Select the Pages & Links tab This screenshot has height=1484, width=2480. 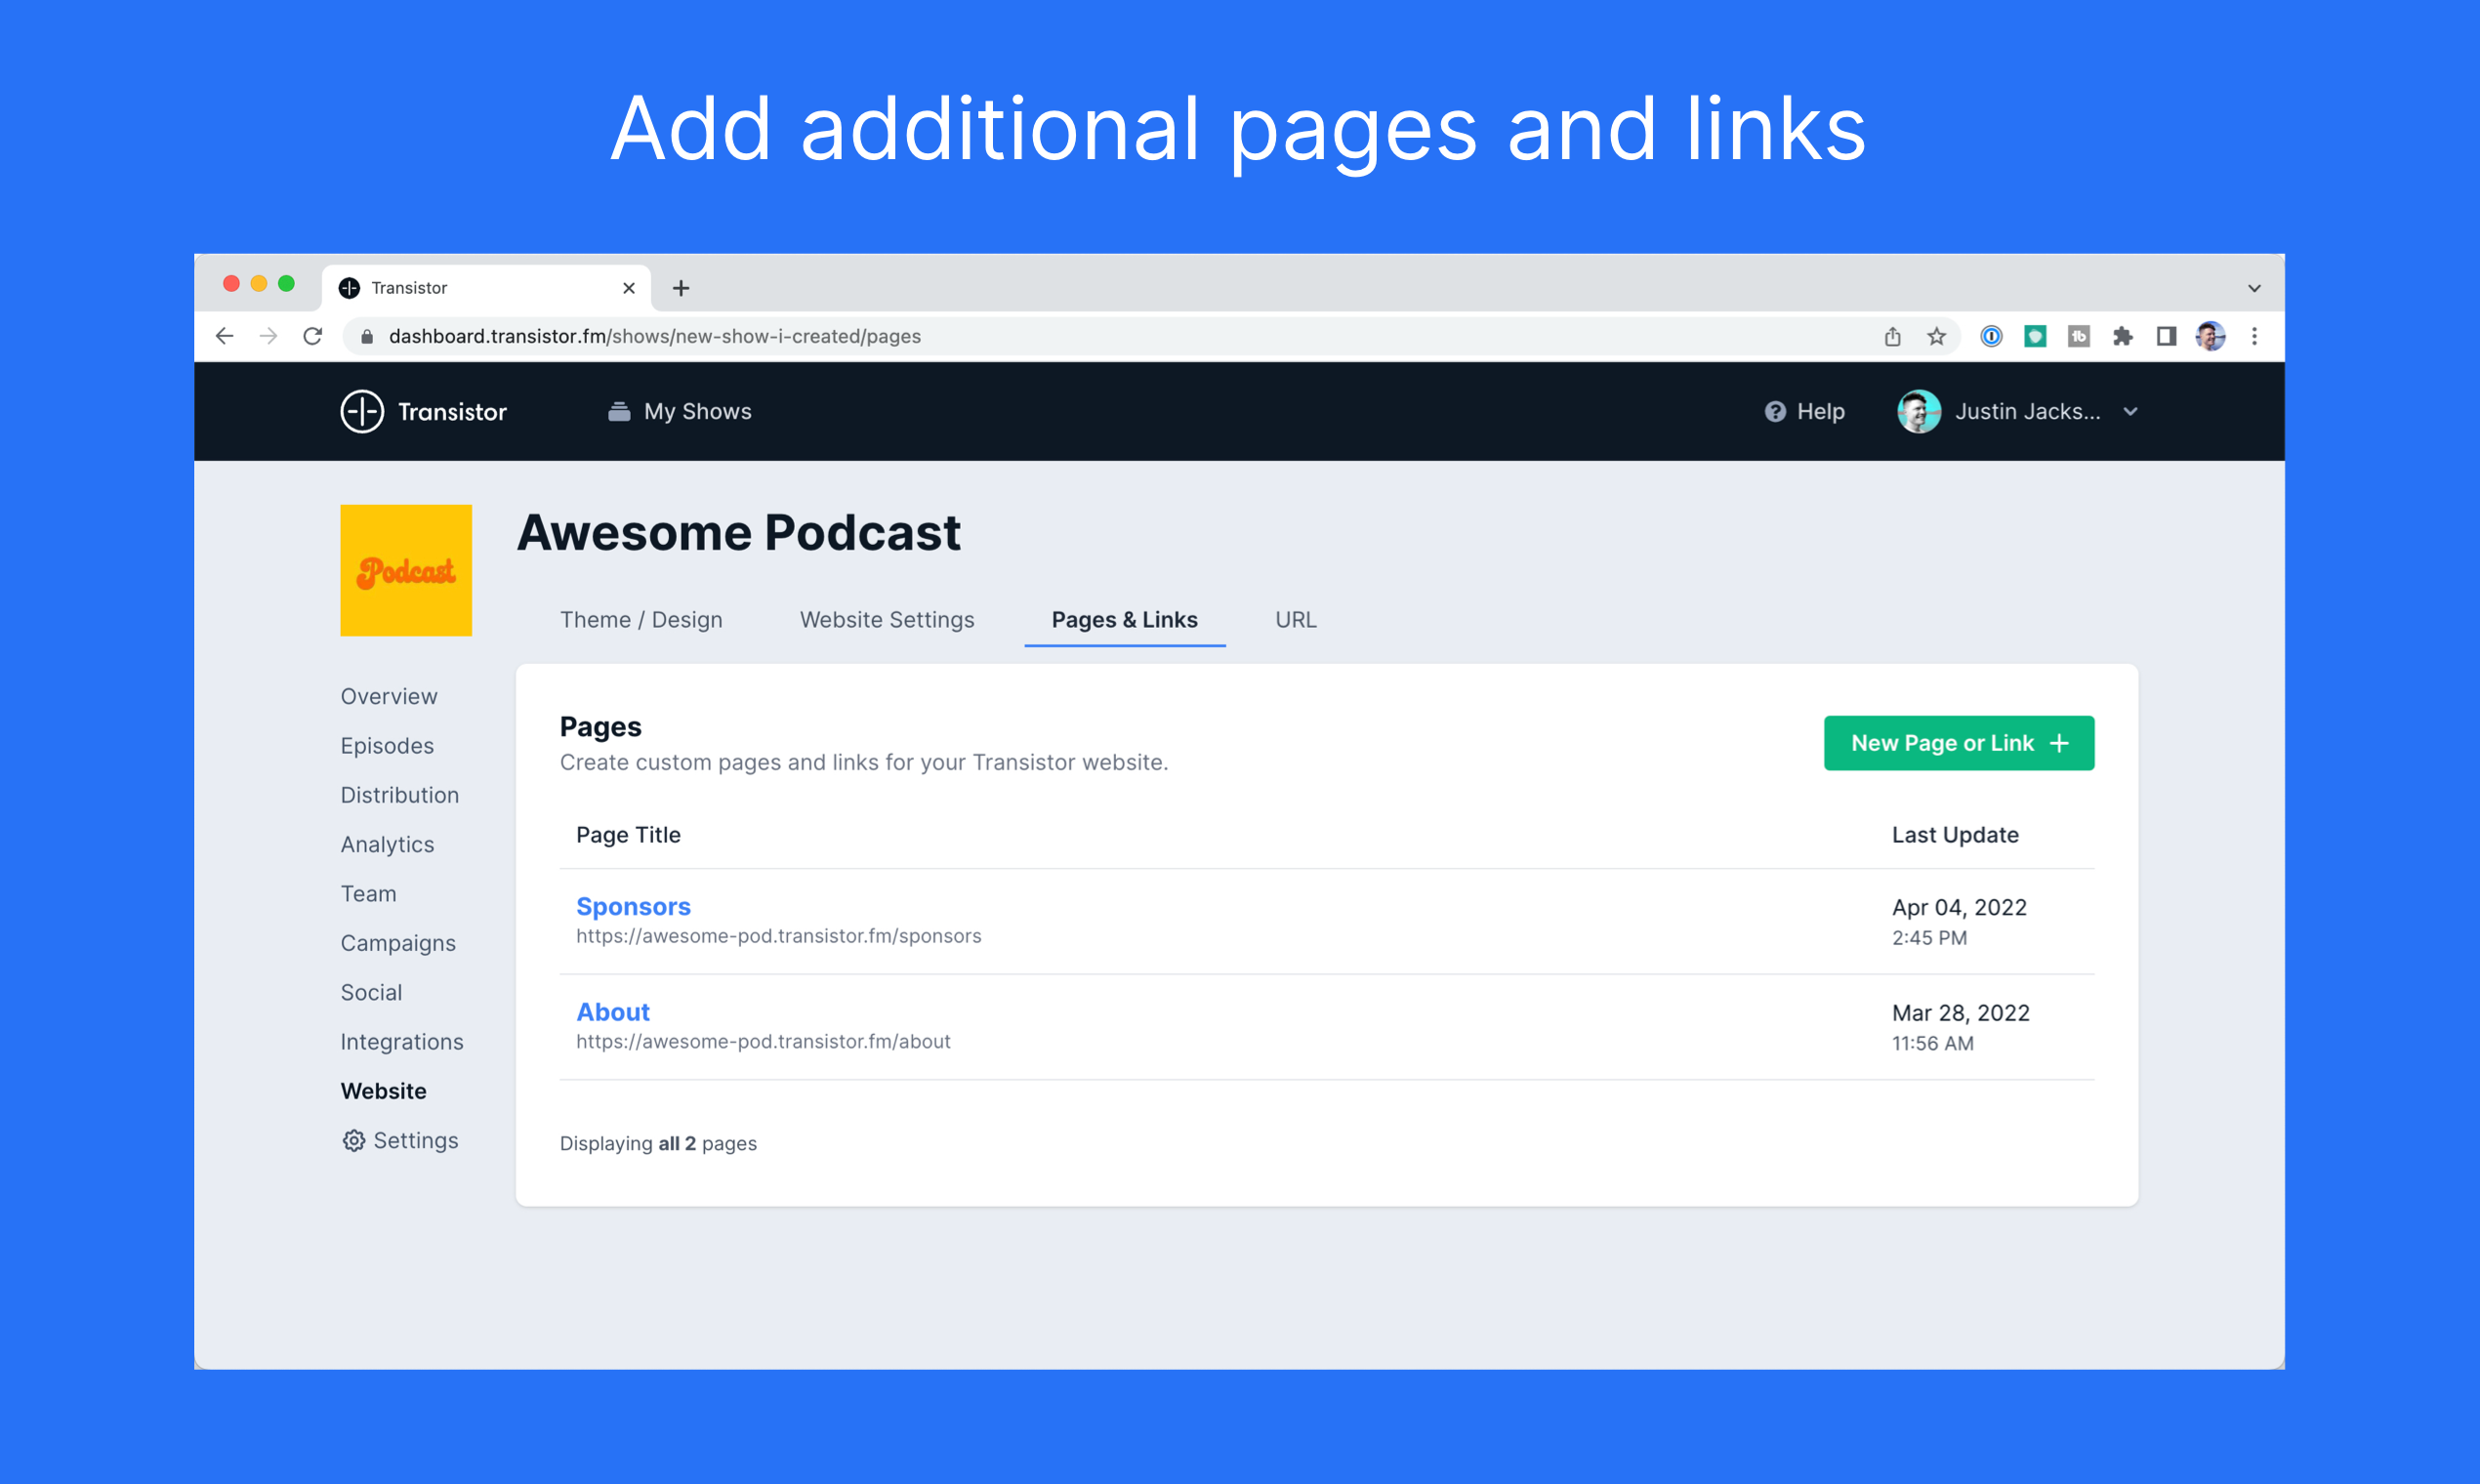(1125, 620)
